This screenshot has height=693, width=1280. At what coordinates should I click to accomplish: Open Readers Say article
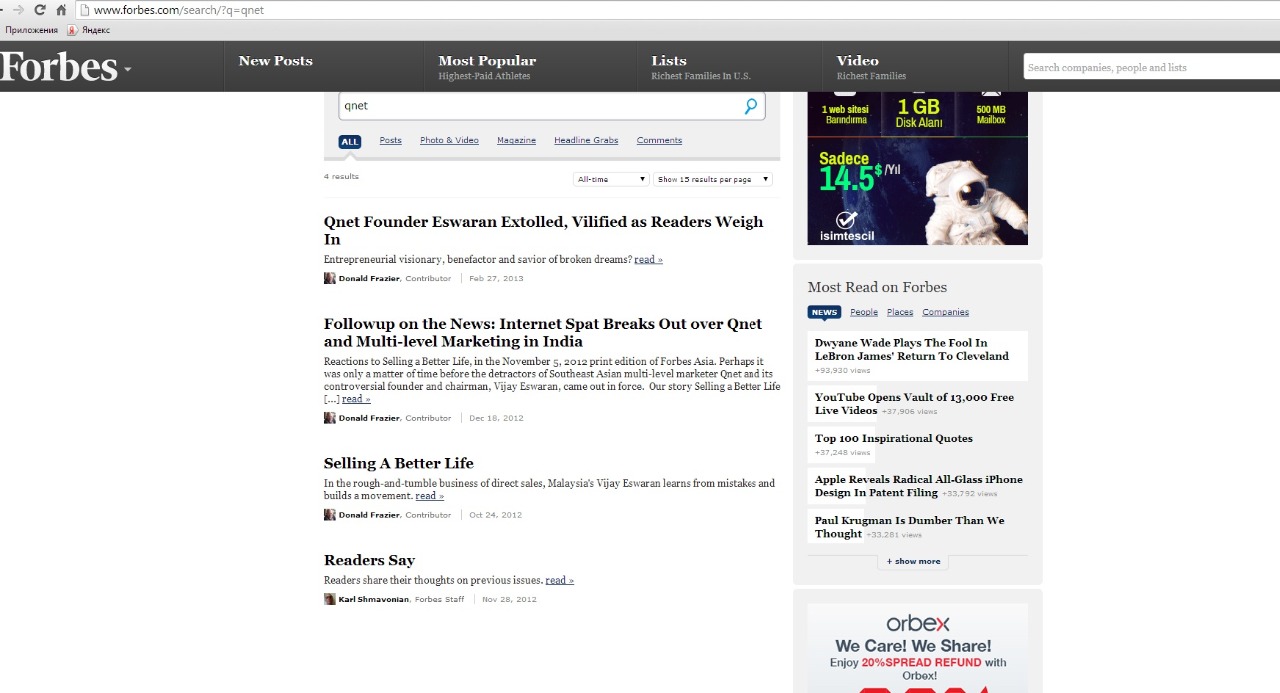[x=369, y=560]
